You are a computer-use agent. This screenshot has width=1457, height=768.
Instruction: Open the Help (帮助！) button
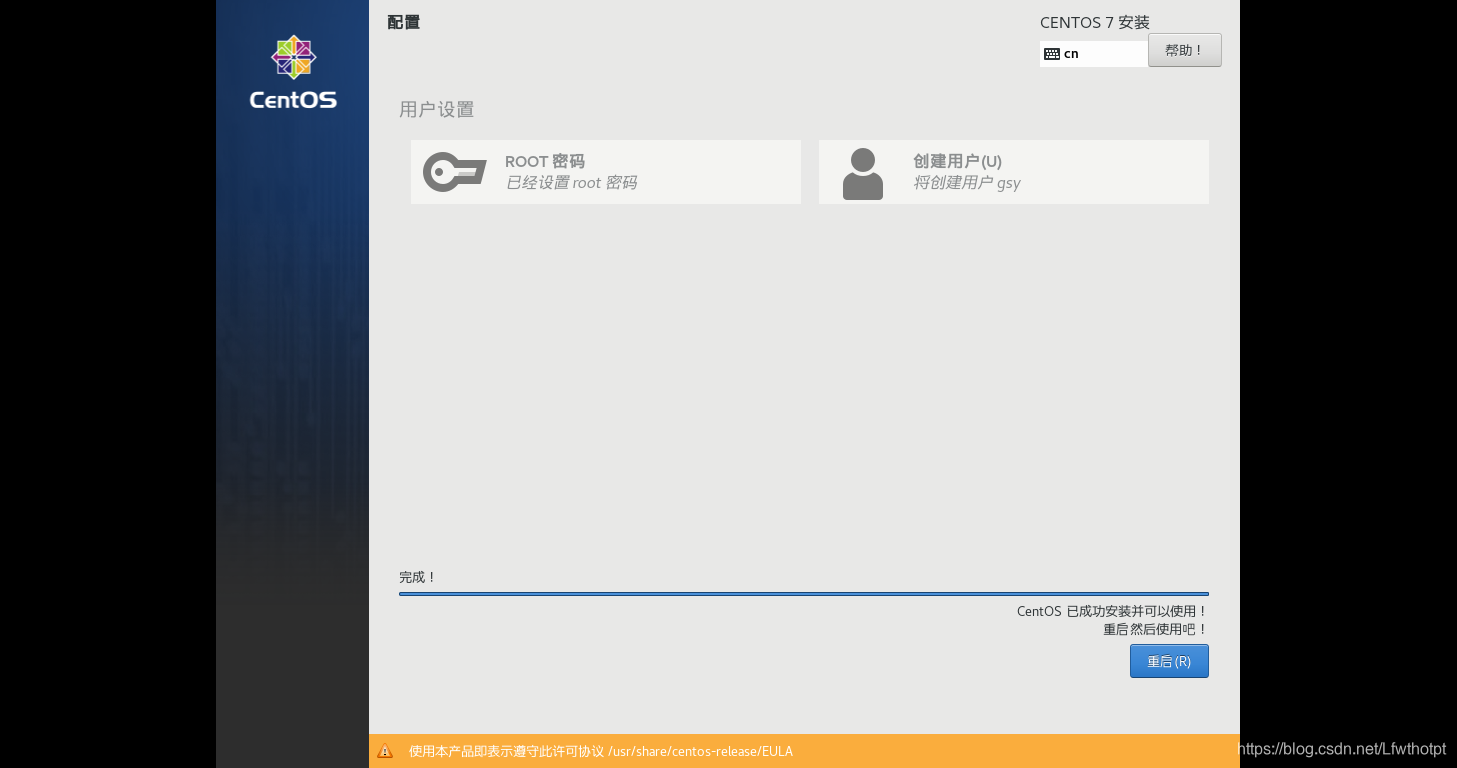coord(1185,50)
